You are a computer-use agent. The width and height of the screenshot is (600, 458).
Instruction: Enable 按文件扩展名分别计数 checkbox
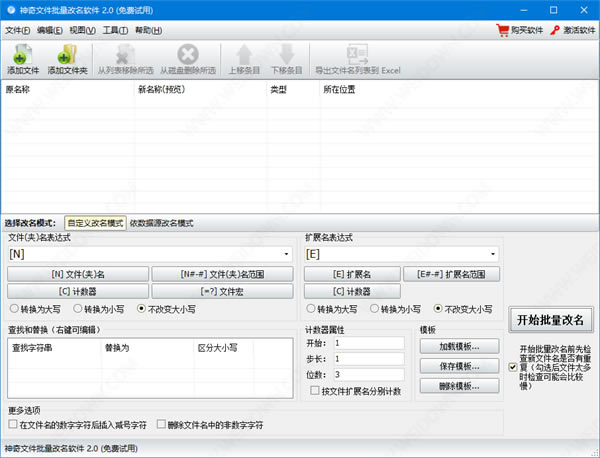pos(315,391)
